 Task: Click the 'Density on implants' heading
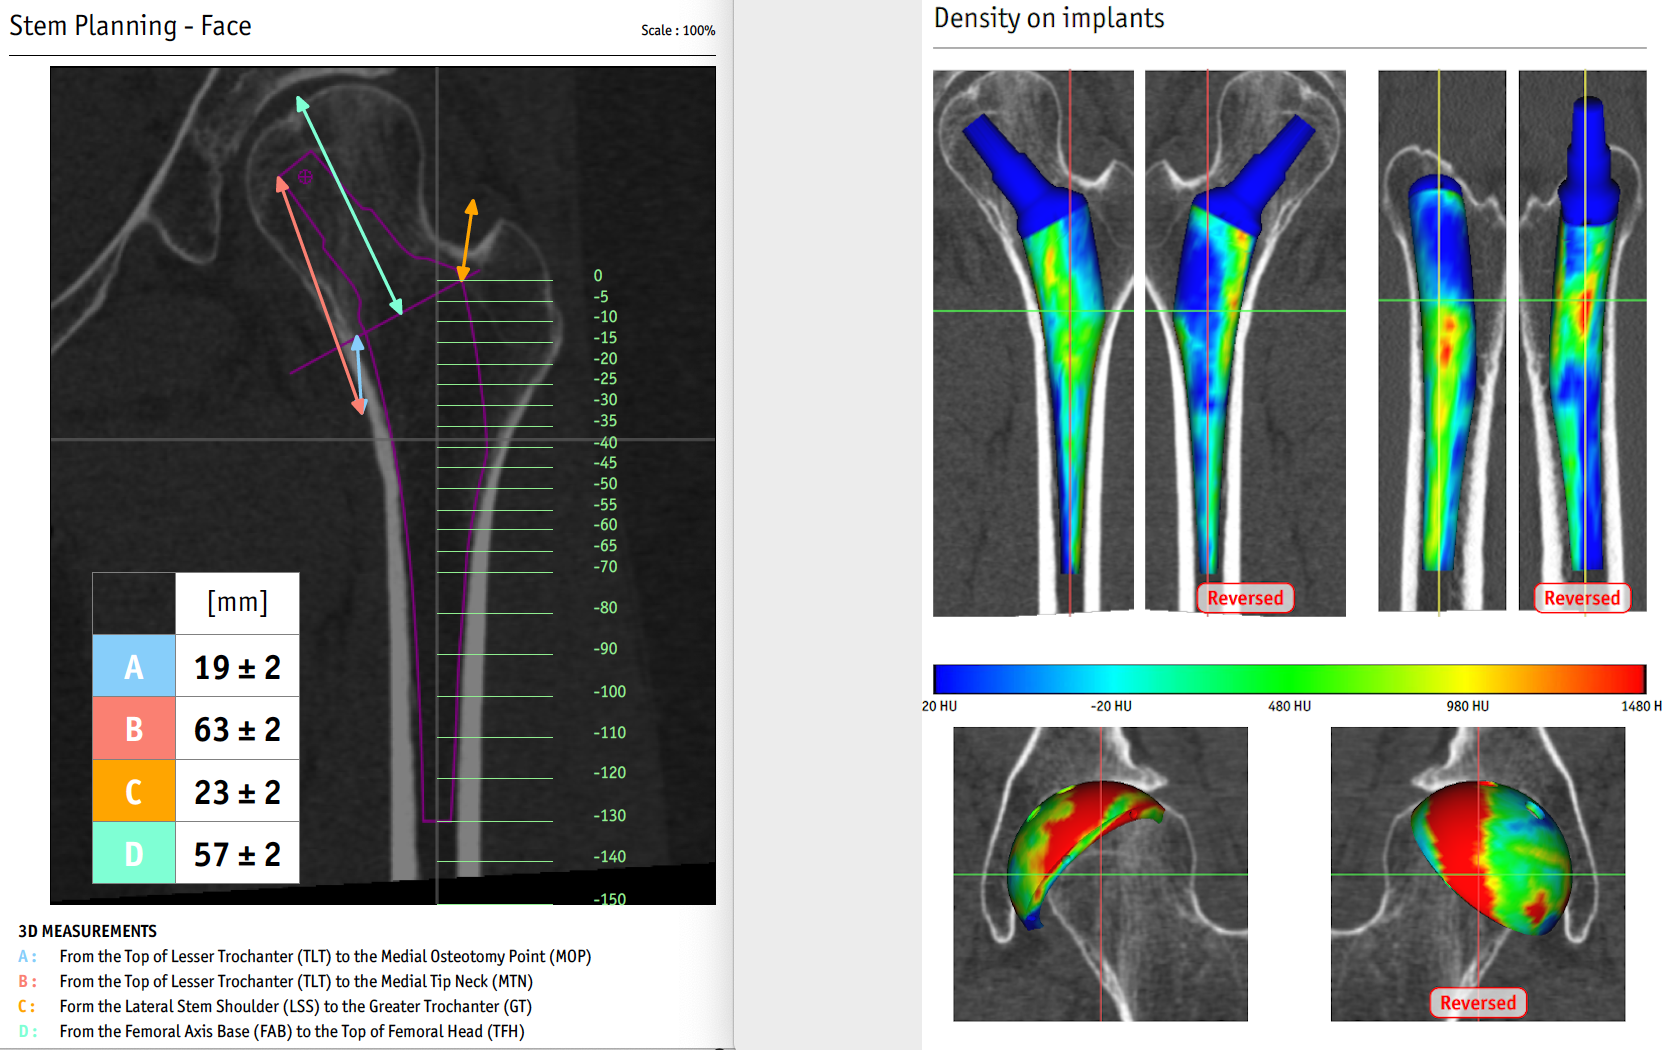click(1049, 19)
